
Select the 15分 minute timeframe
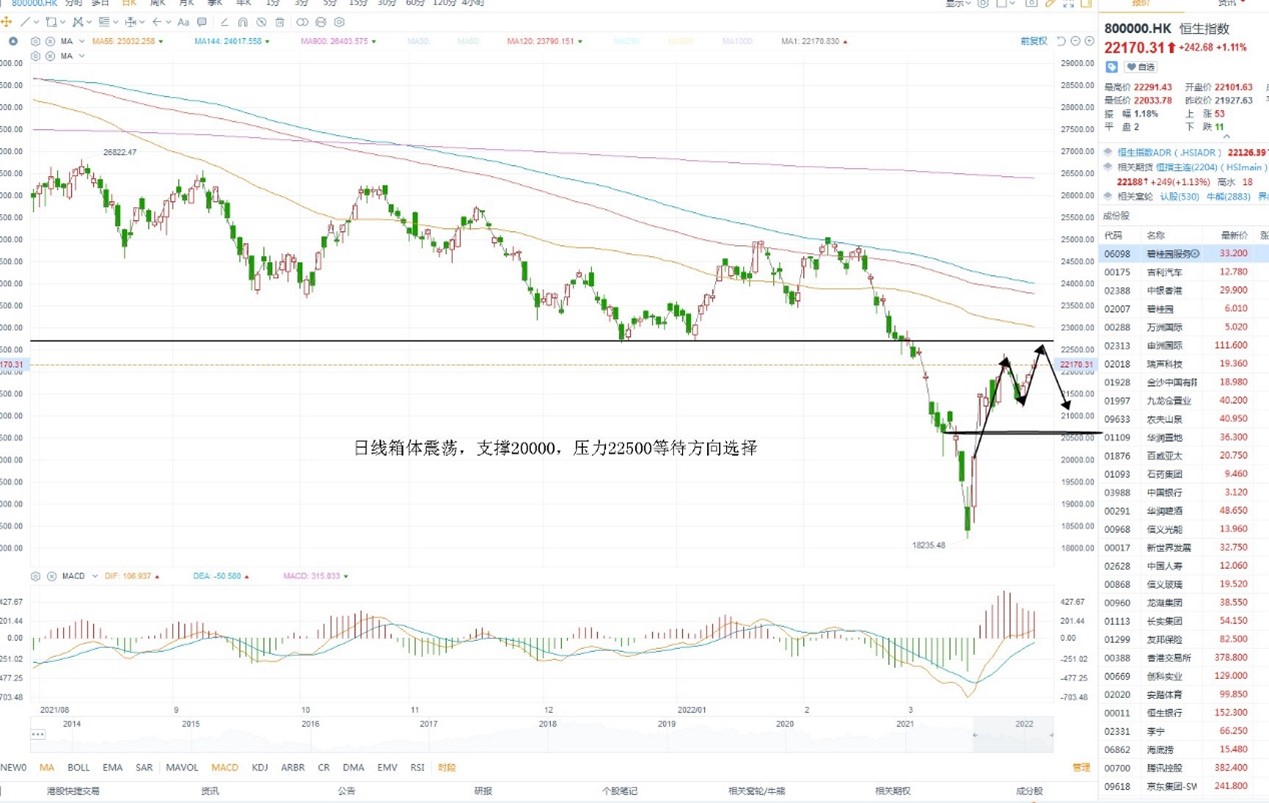[x=358, y=3]
